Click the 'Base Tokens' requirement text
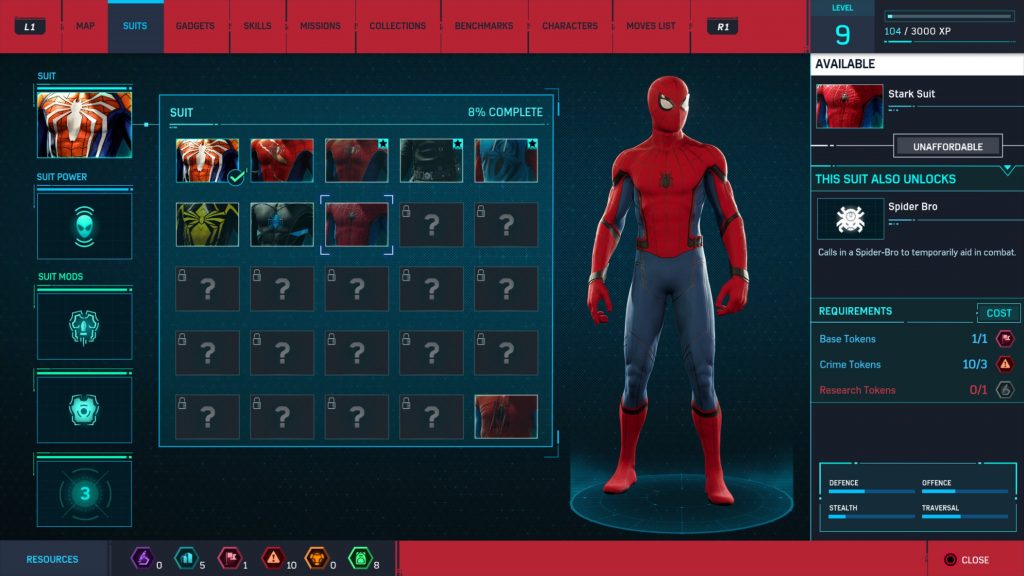 [x=847, y=339]
